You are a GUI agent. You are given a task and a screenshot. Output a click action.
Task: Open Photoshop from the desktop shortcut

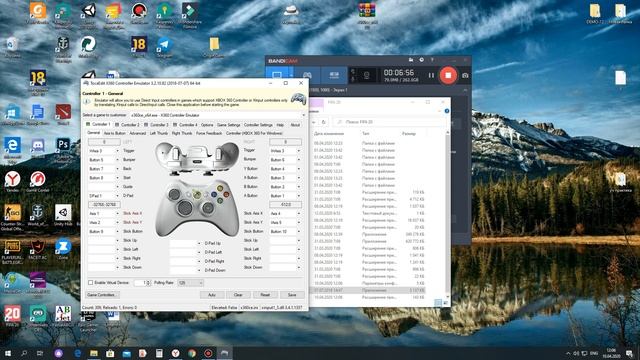click(63, 148)
